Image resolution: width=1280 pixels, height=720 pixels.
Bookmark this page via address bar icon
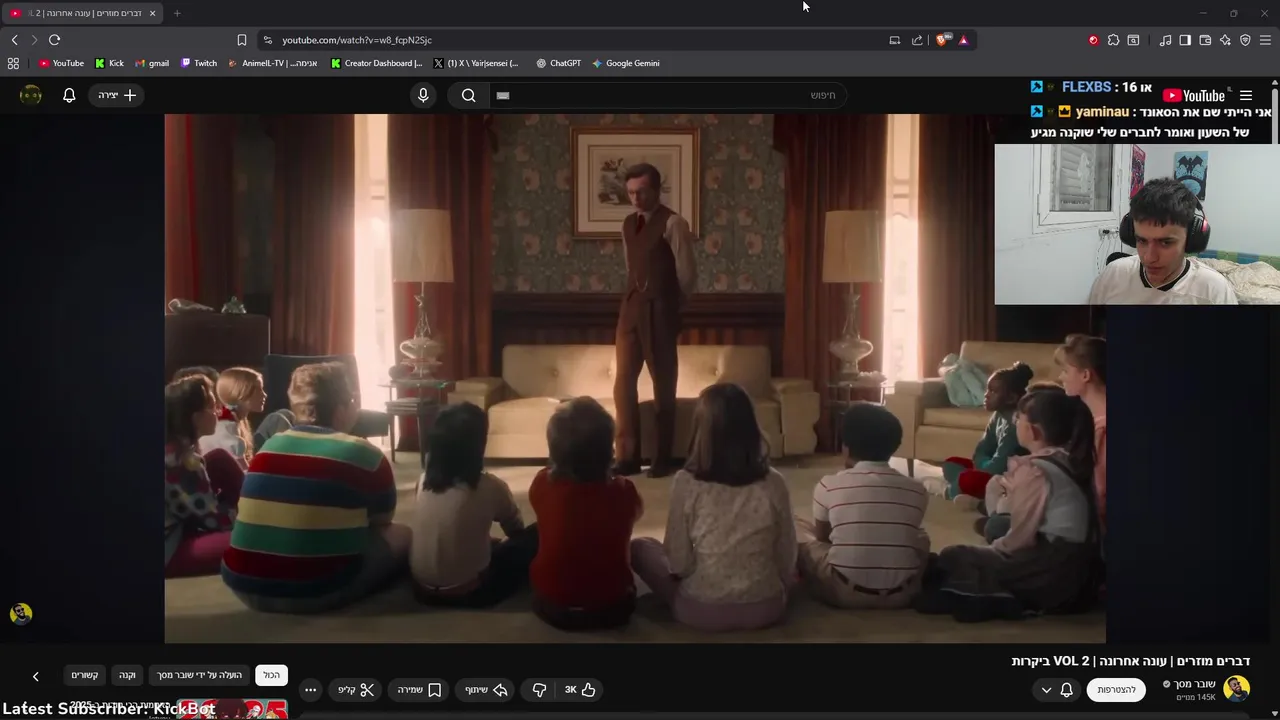pos(241,40)
